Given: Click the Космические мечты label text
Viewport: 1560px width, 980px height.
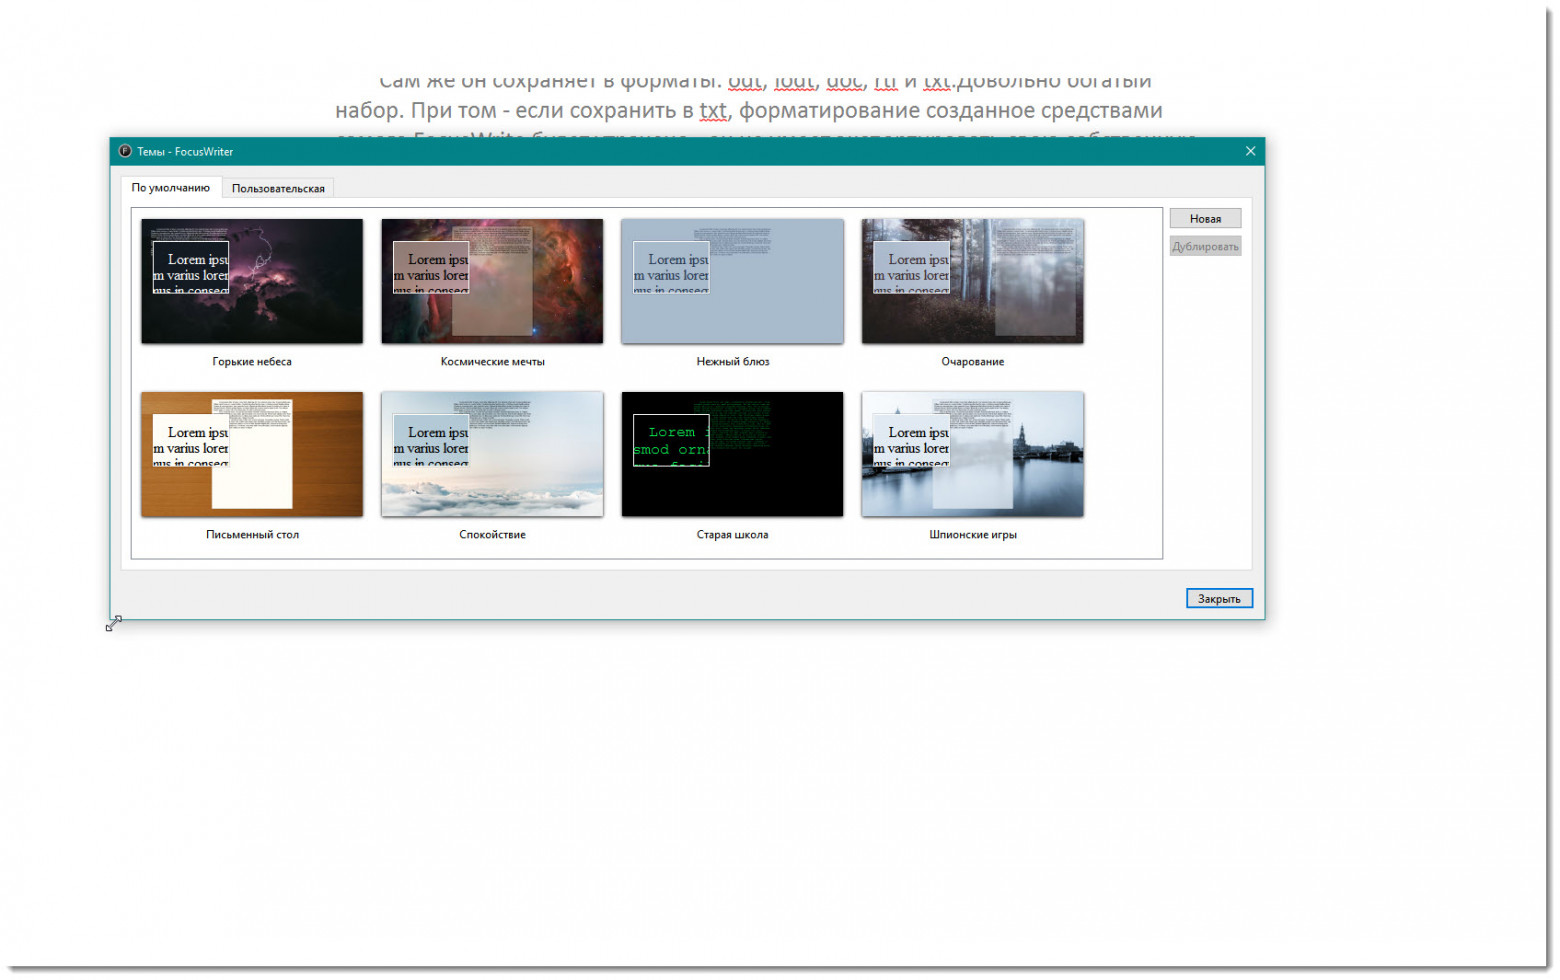Looking at the screenshot, I should point(492,361).
